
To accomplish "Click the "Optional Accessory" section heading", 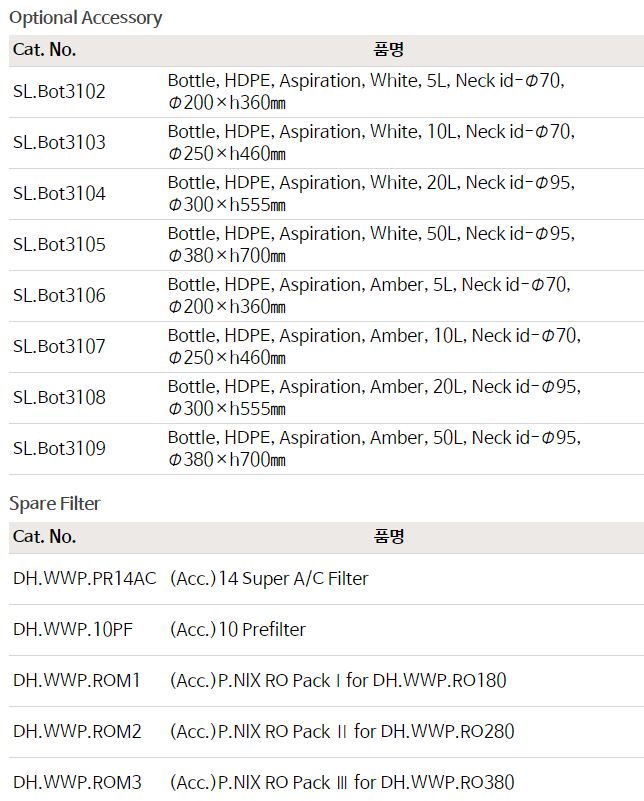I will [85, 18].
